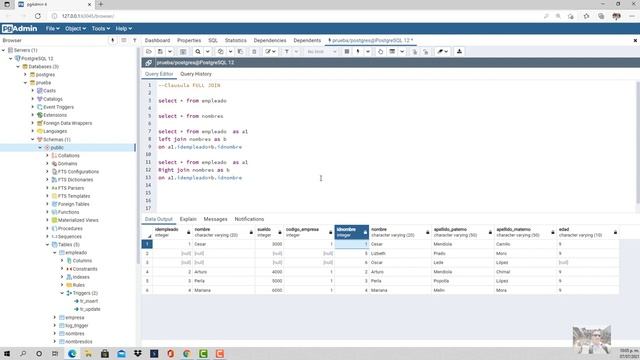This screenshot has height=360, width=640.
Task: Open Microsoft Edge from taskbar
Action: coord(72,353)
